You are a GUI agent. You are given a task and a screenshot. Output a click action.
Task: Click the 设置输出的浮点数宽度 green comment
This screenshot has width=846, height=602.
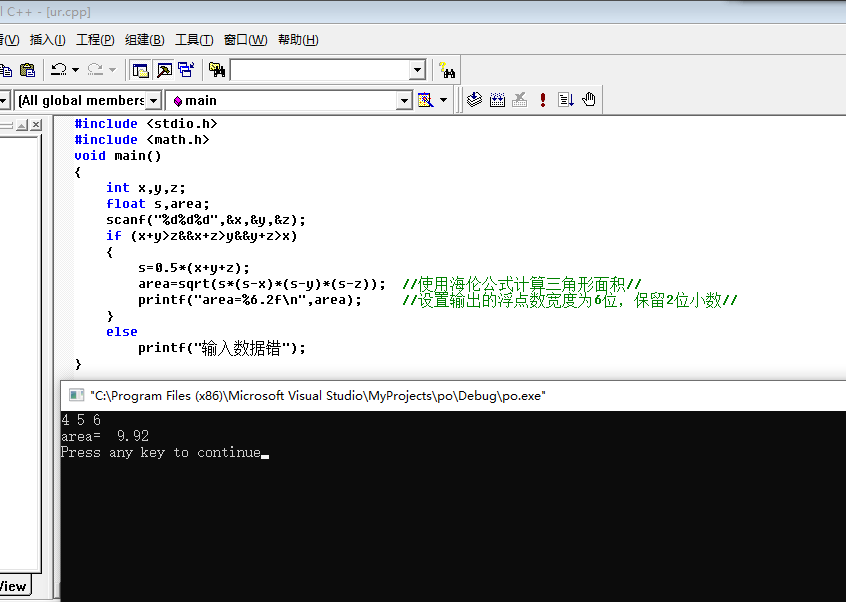[x=570, y=300]
